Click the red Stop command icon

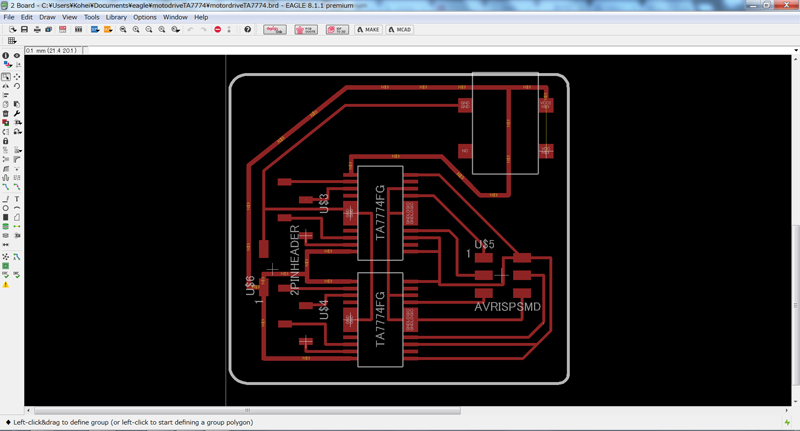[218, 30]
